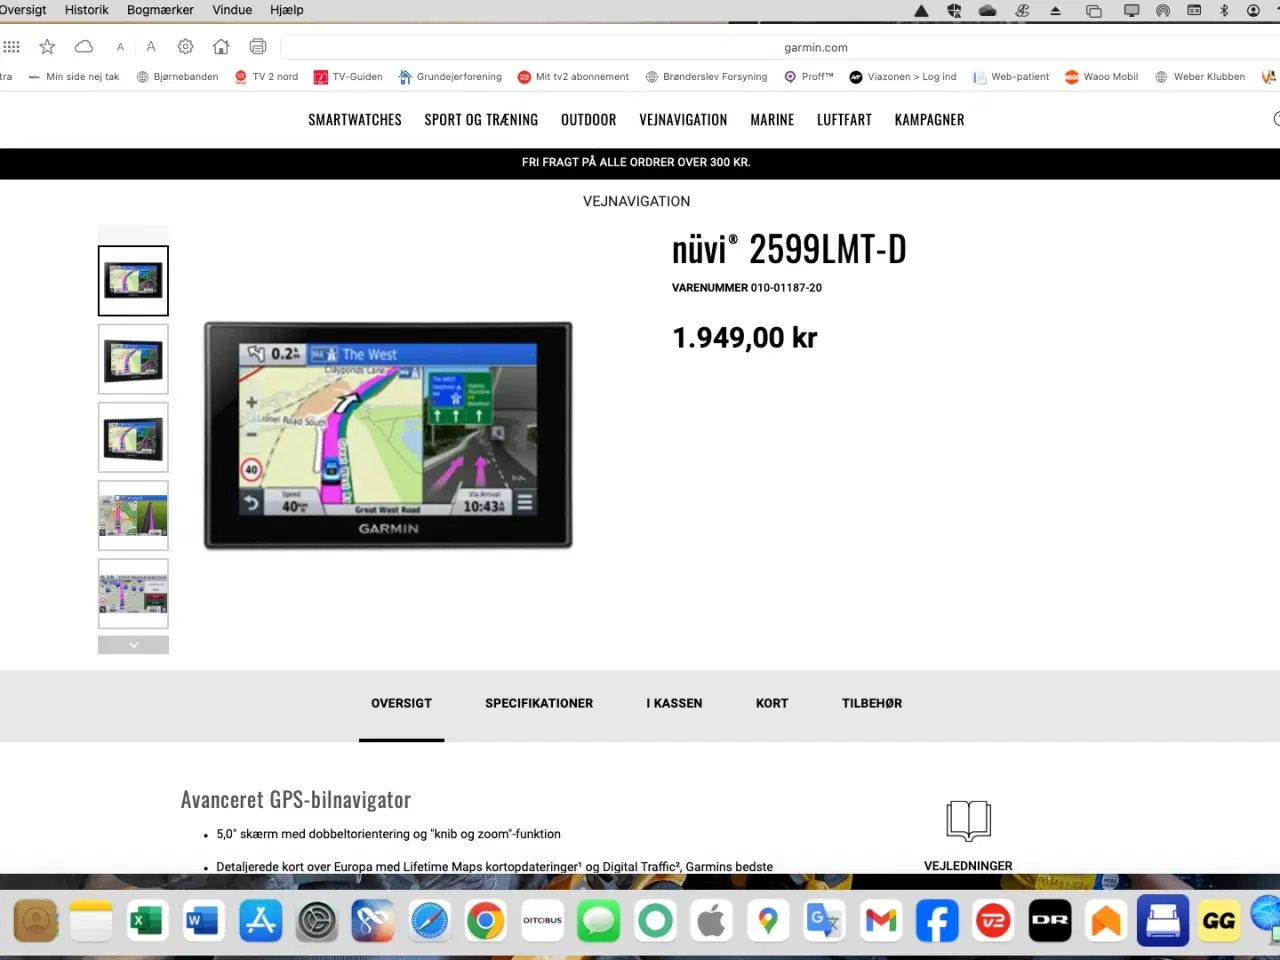Open TV 2 nord bookmark
Screen dimensions: 1280x960
tap(266, 77)
